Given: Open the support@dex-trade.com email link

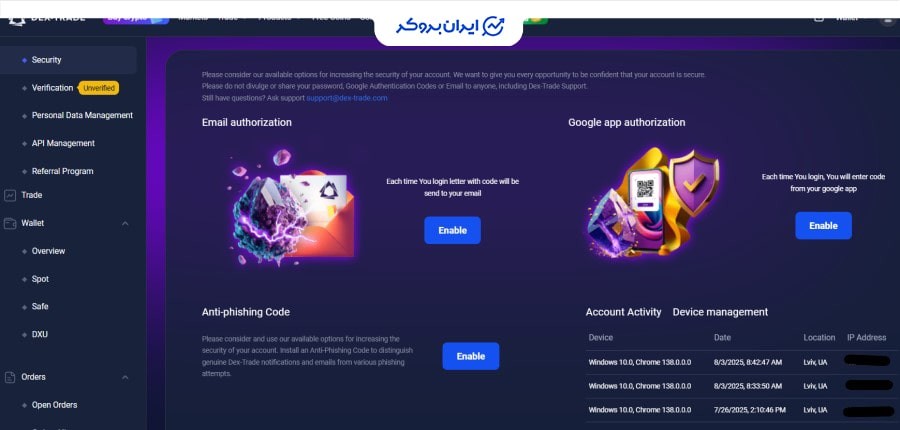Looking at the screenshot, I should point(347,98).
